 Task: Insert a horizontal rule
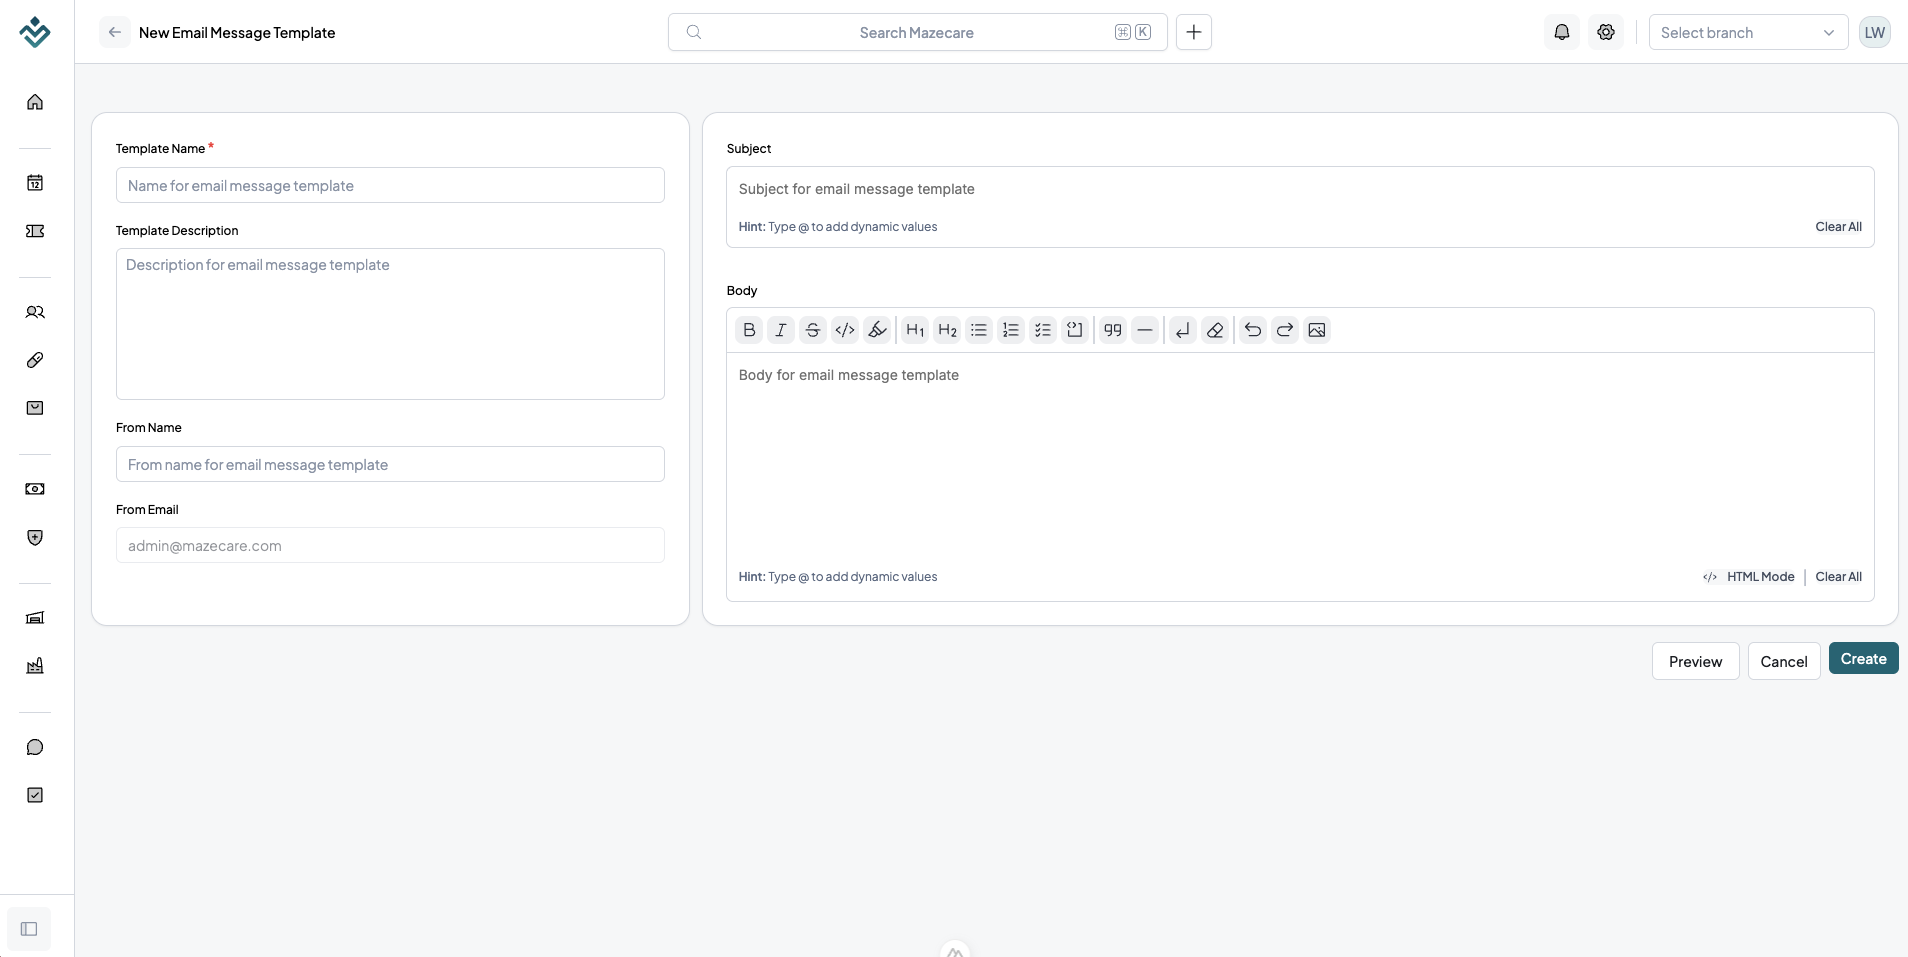(x=1145, y=330)
